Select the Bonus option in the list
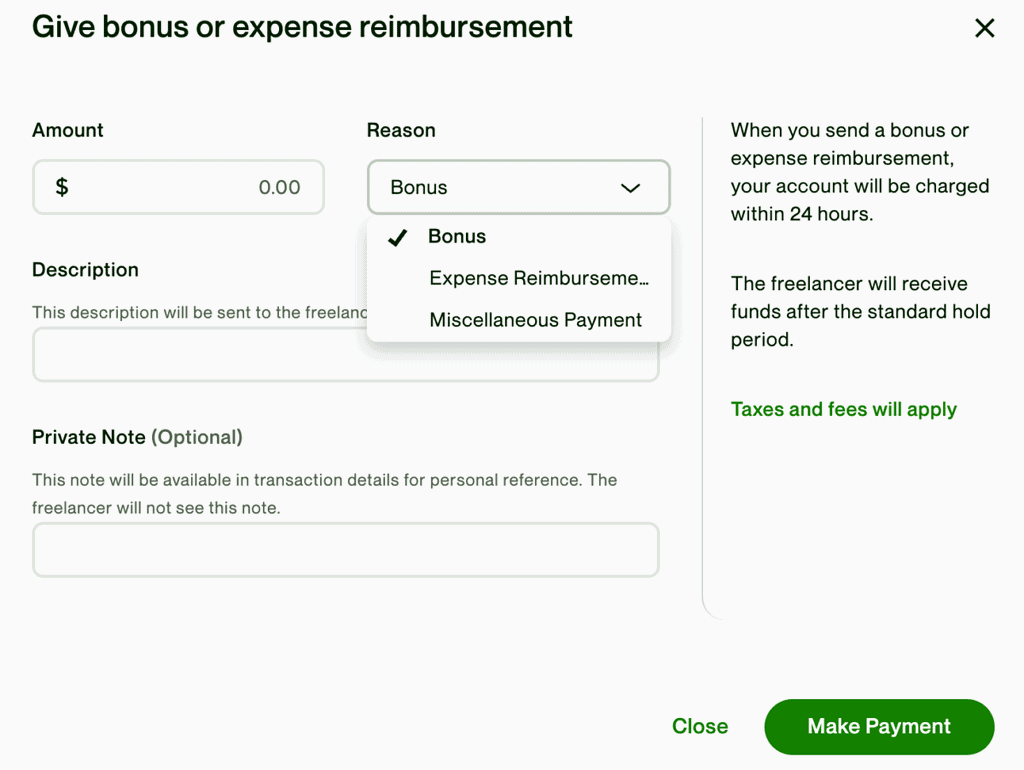Viewport: 1024px width, 770px height. tap(457, 237)
